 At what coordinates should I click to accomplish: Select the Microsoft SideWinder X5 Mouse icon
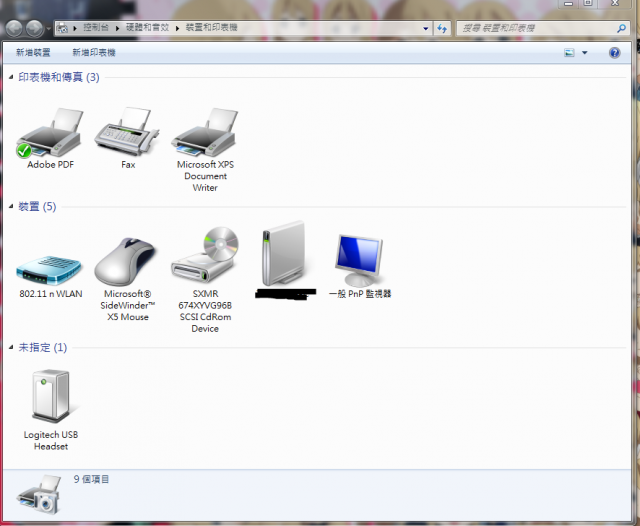pyautogui.click(x=125, y=262)
